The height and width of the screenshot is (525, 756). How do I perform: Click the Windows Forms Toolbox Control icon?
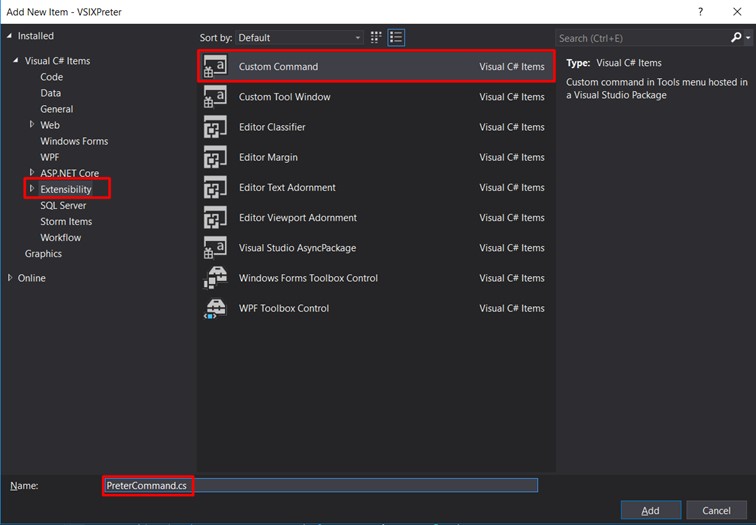[x=215, y=278]
